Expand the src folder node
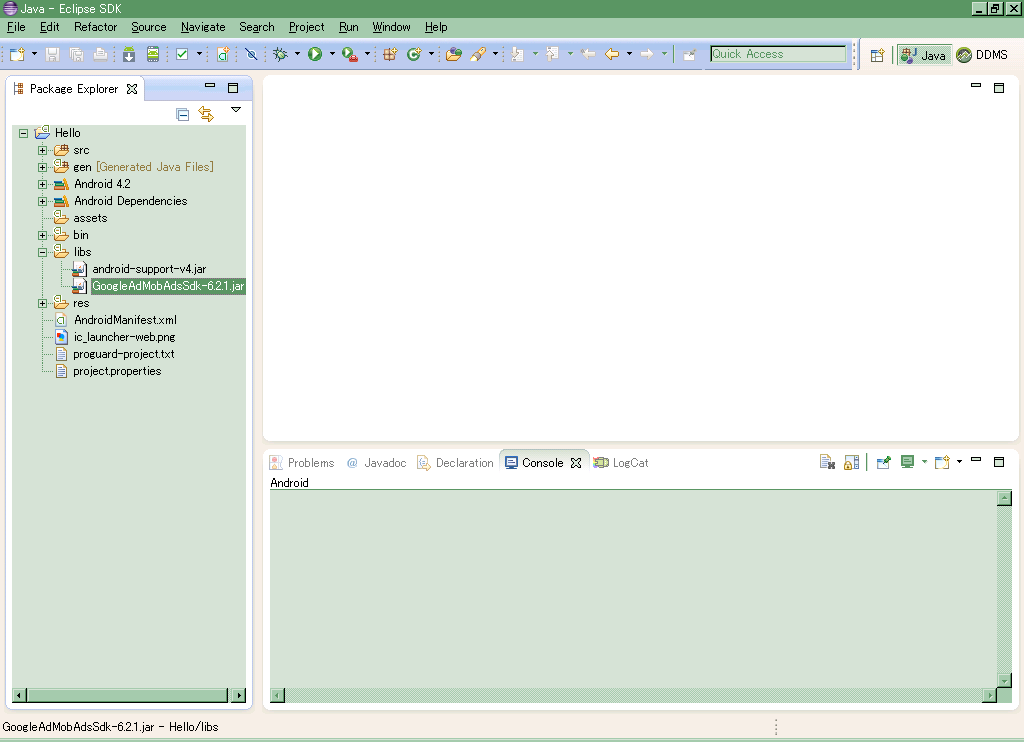Image resolution: width=1024 pixels, height=742 pixels. [42, 150]
